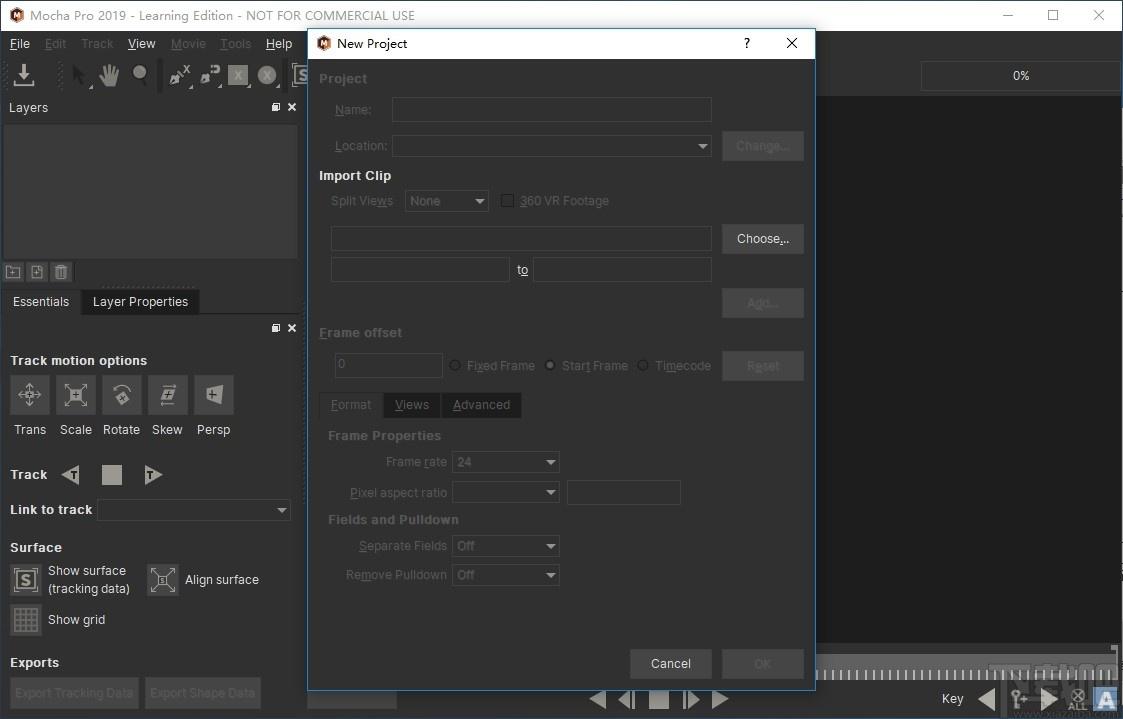Close the Layer Properties panel
Image resolution: width=1123 pixels, height=719 pixels.
291,328
